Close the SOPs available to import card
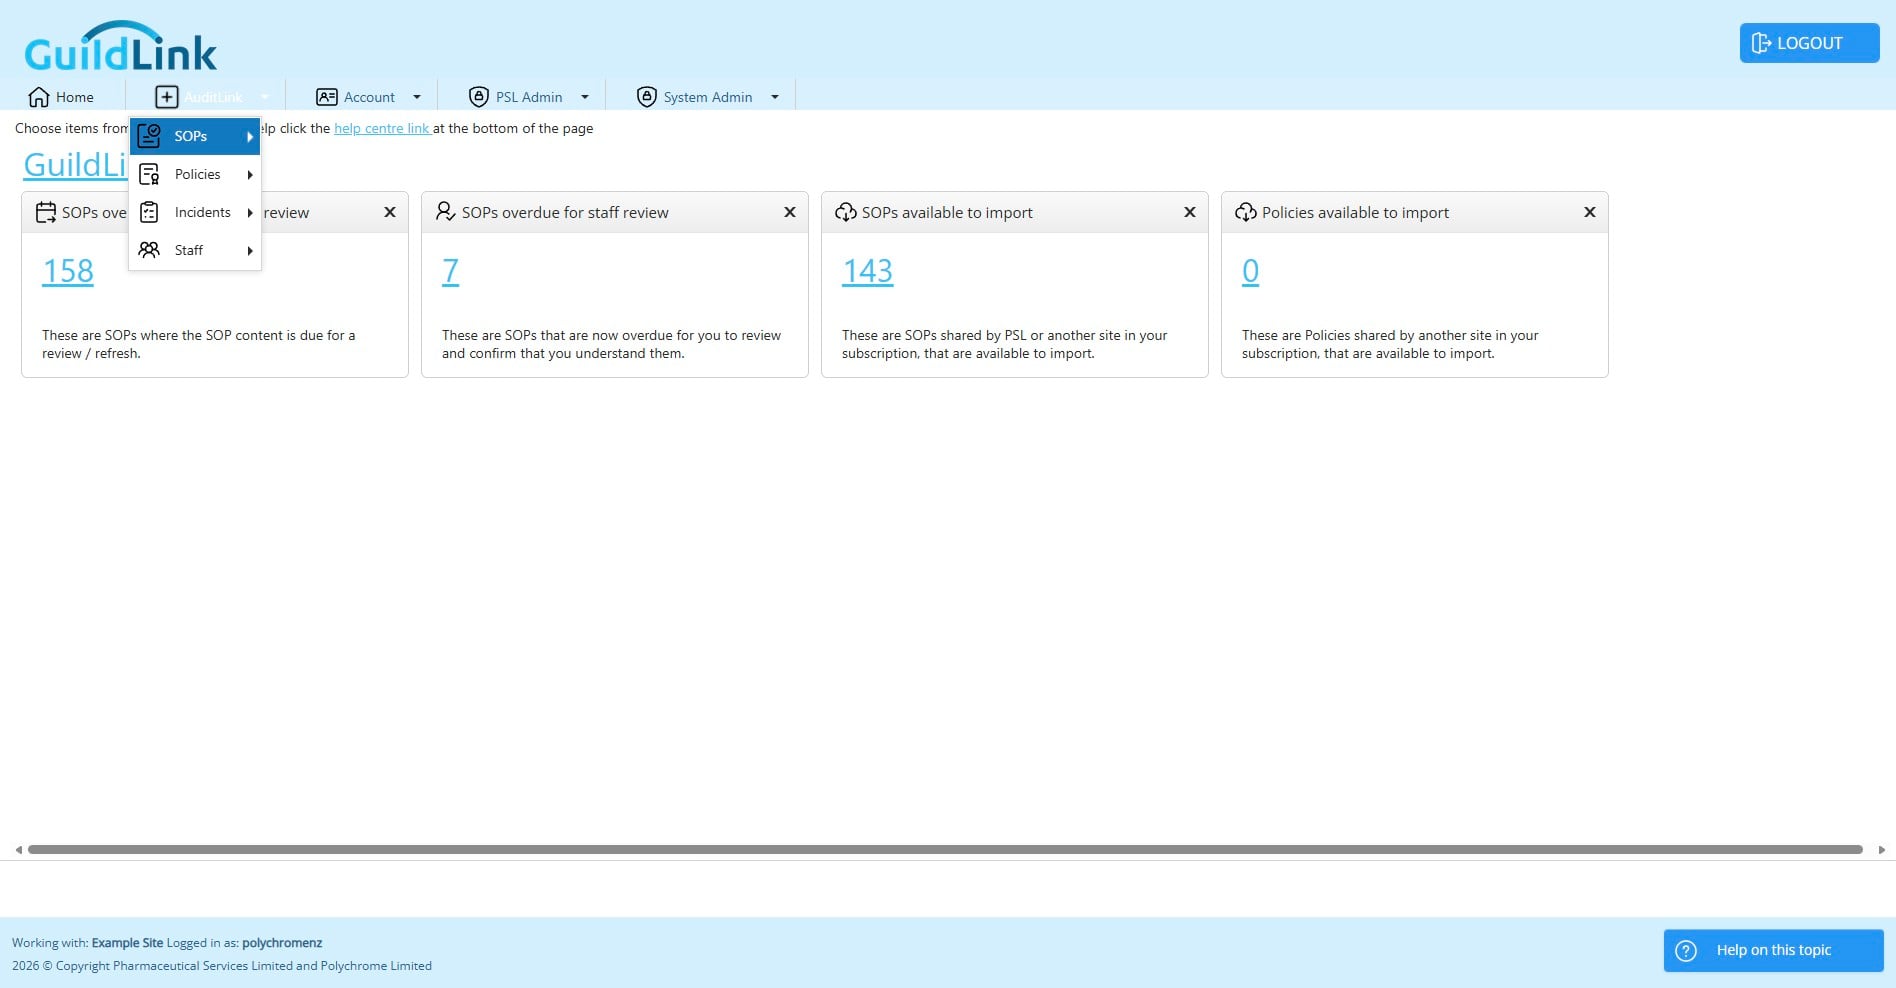The height and width of the screenshot is (988, 1896). 1190,212
